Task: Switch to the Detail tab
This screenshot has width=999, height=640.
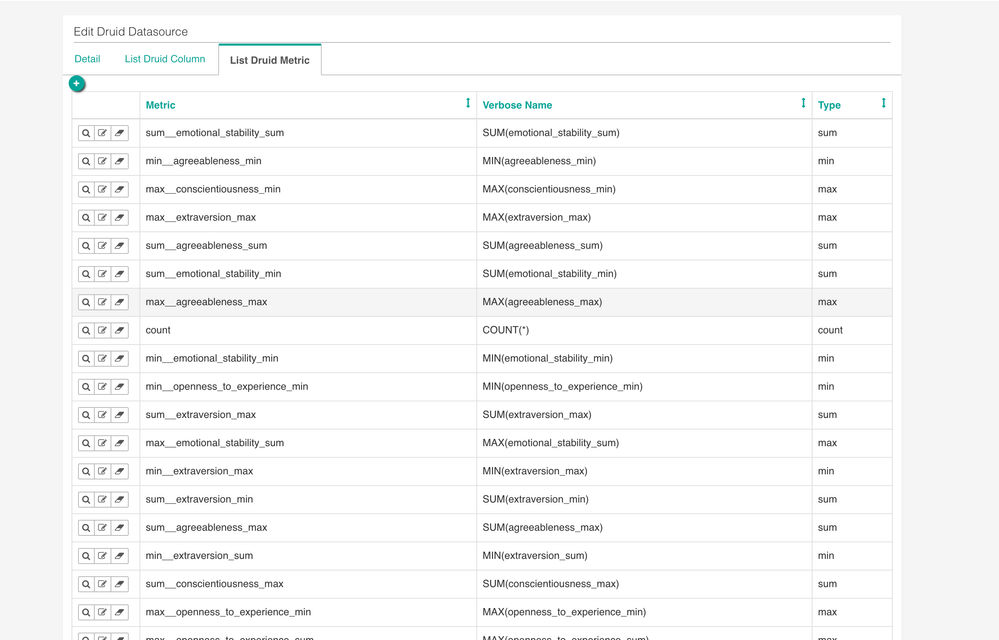Action: (87, 59)
